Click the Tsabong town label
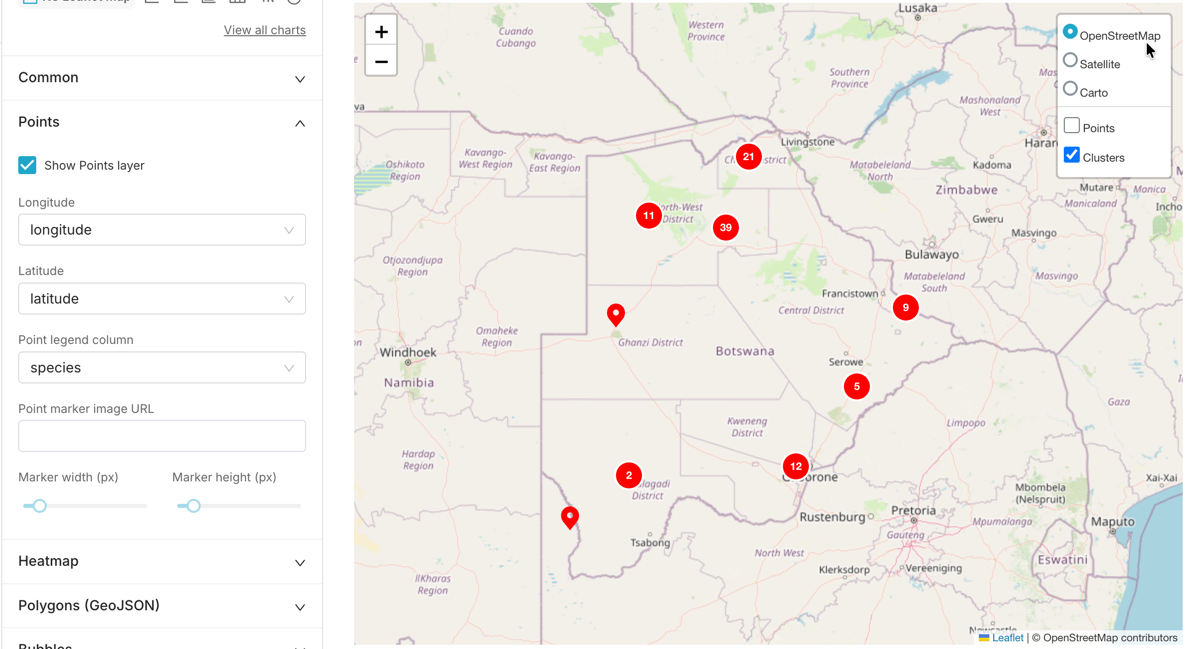This screenshot has height=649, width=1186. click(650, 543)
